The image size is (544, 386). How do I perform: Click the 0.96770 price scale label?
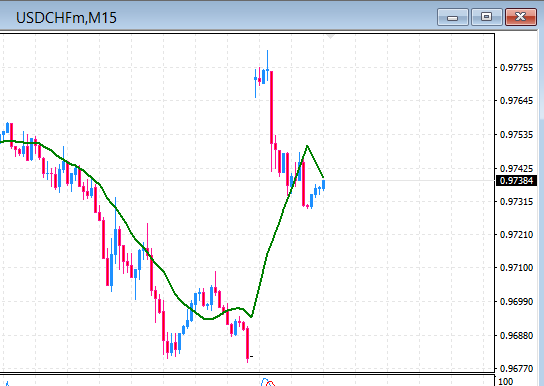pyautogui.click(x=516, y=369)
